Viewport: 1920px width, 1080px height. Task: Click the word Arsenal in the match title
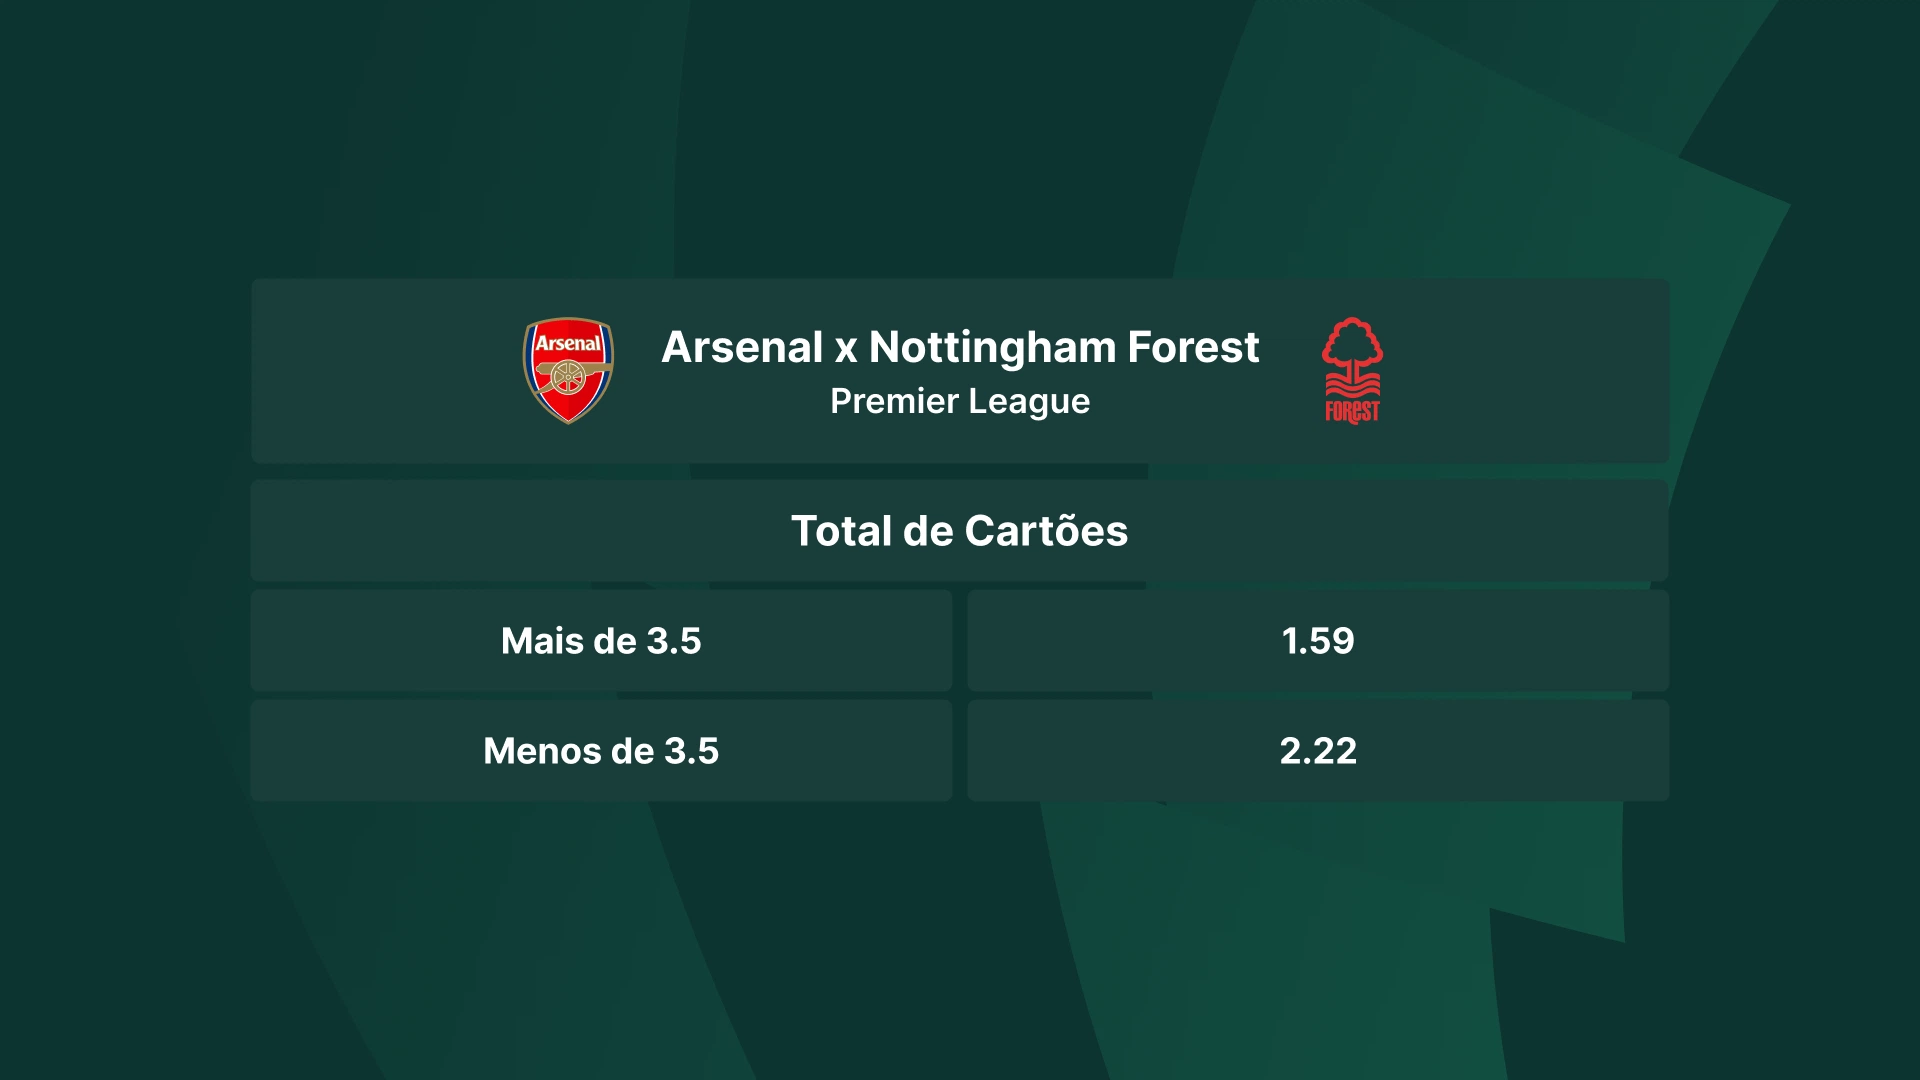pyautogui.click(x=742, y=347)
